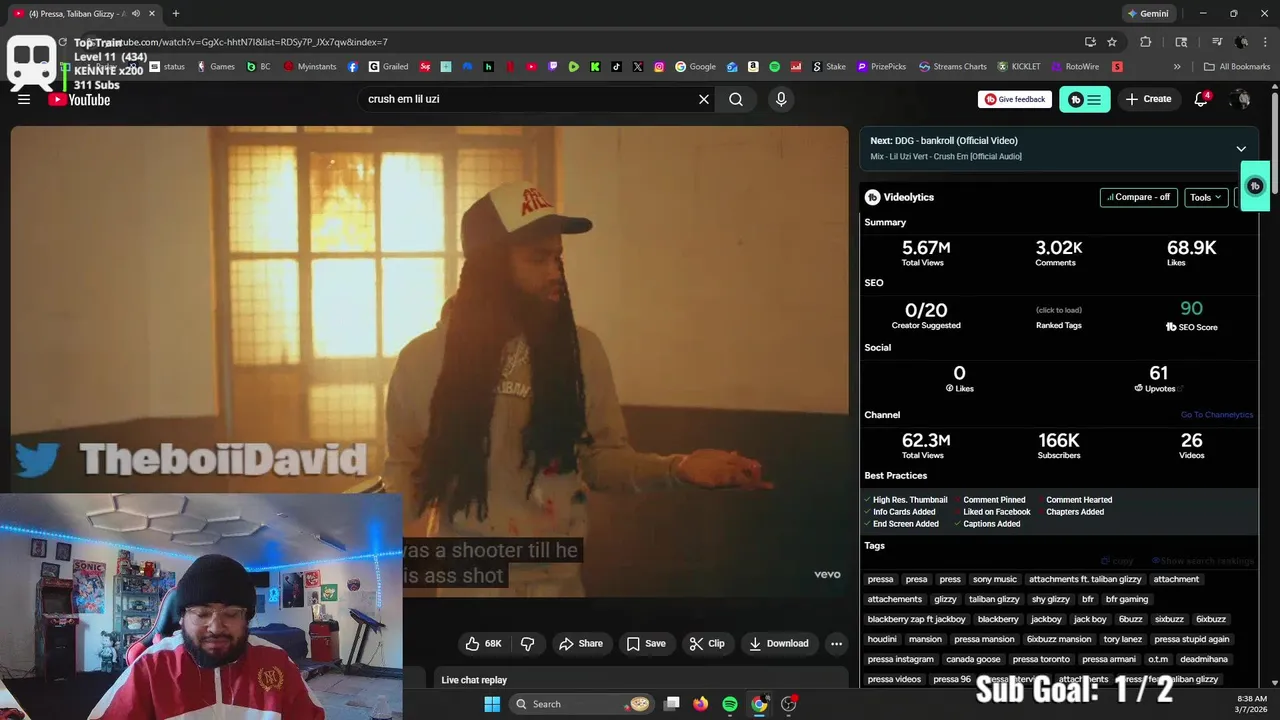Open more actions ellipsis under video

click(836, 644)
